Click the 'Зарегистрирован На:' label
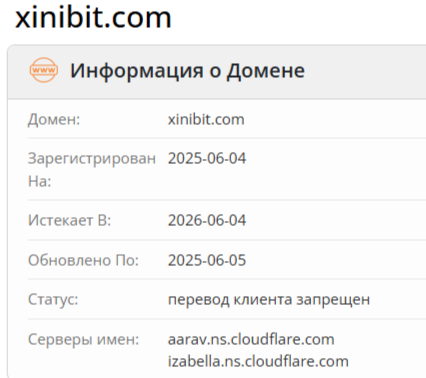 pyautogui.click(x=92, y=170)
